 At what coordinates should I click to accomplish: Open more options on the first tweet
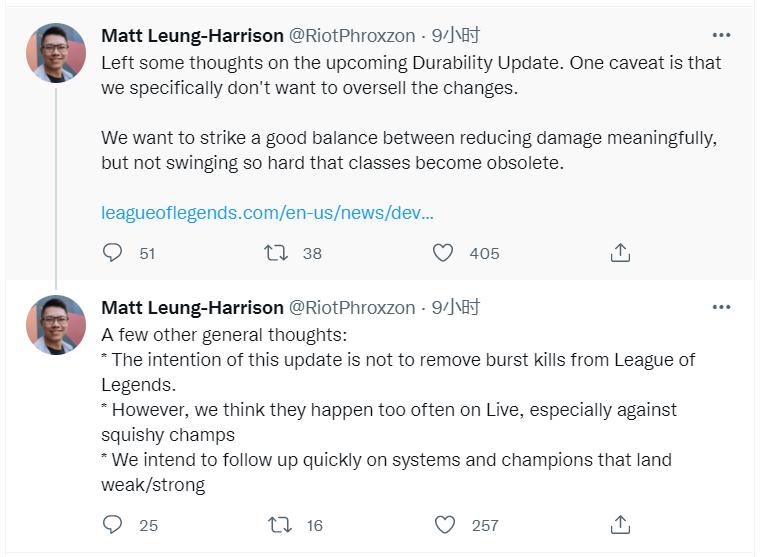[721, 36]
